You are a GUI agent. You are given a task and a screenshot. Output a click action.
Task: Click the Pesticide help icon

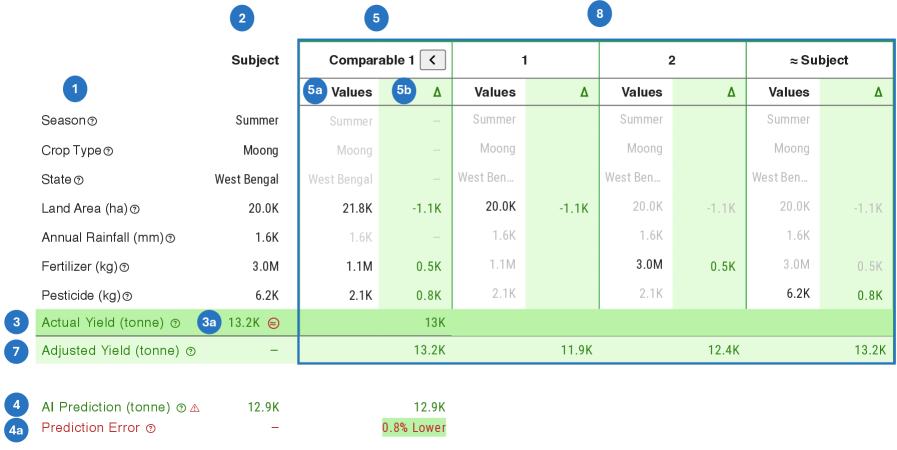128,296
